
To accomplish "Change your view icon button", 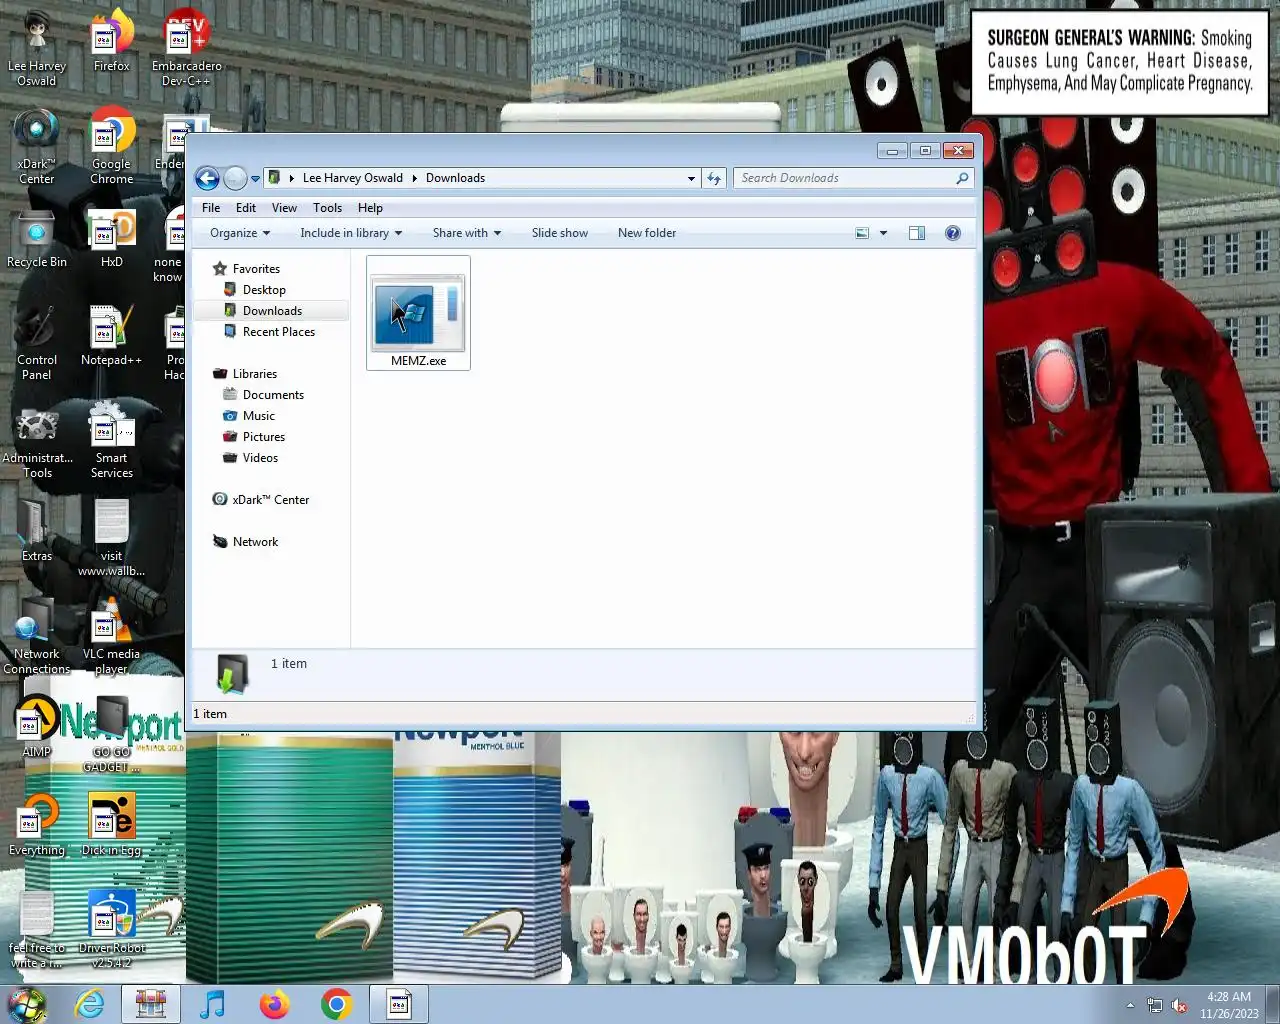I will 862,233.
